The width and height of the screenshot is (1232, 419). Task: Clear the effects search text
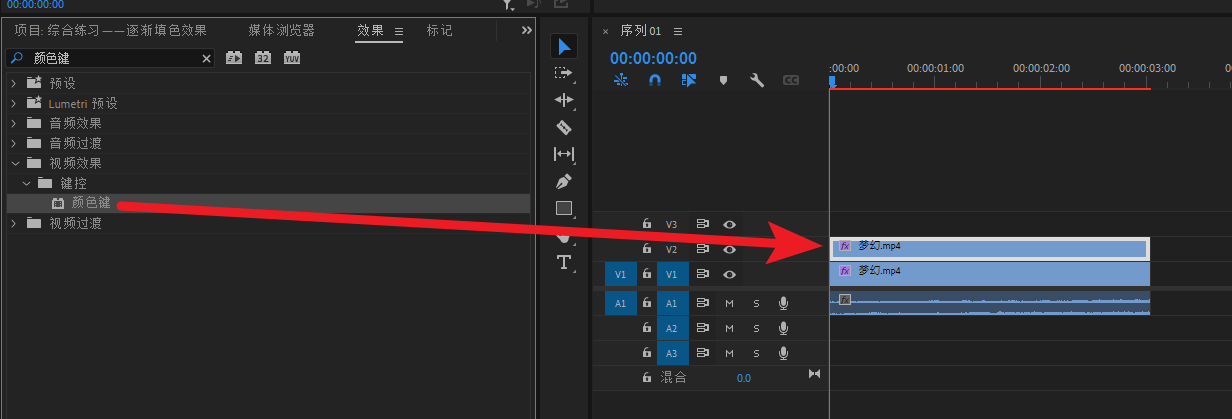(x=207, y=59)
